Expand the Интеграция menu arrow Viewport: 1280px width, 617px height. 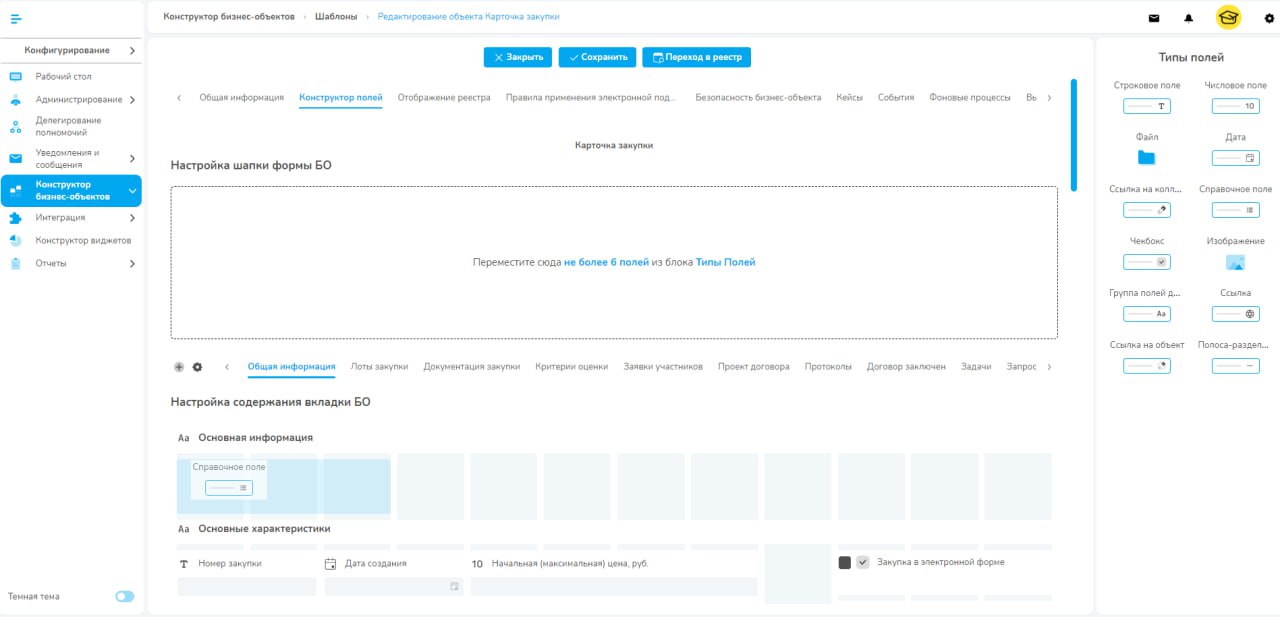coord(132,218)
